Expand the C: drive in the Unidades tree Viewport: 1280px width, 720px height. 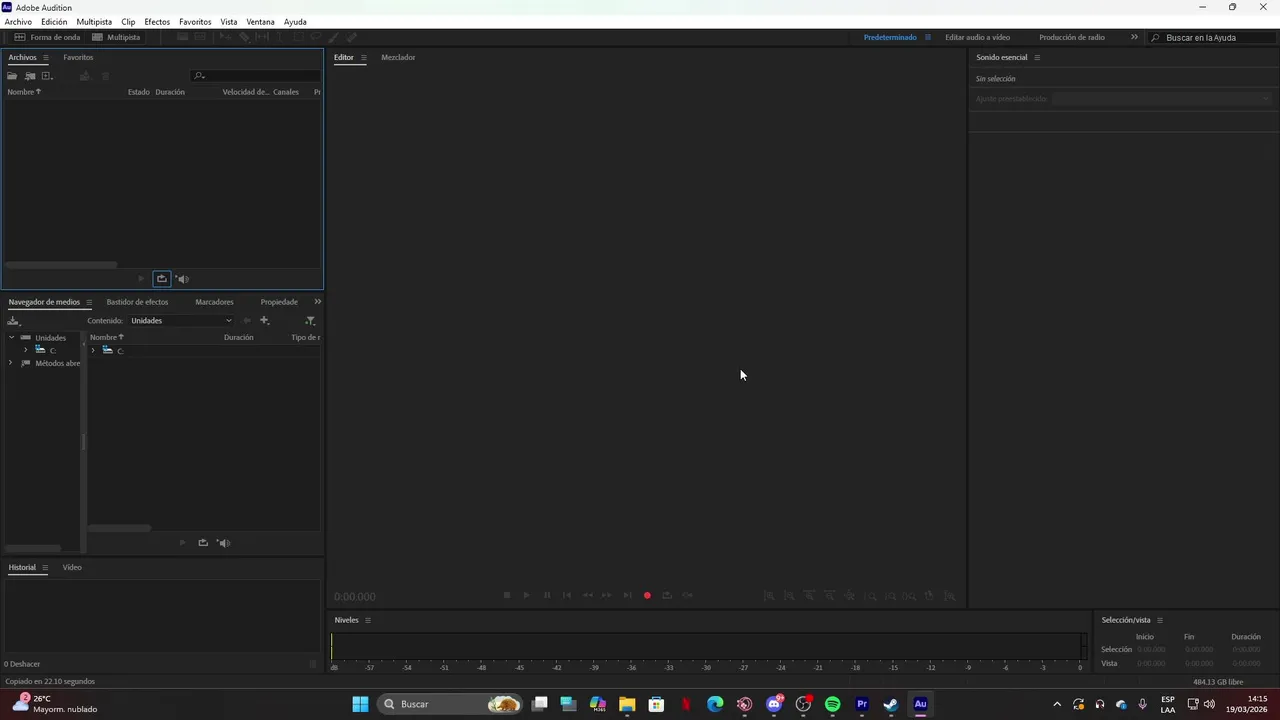click(25, 350)
